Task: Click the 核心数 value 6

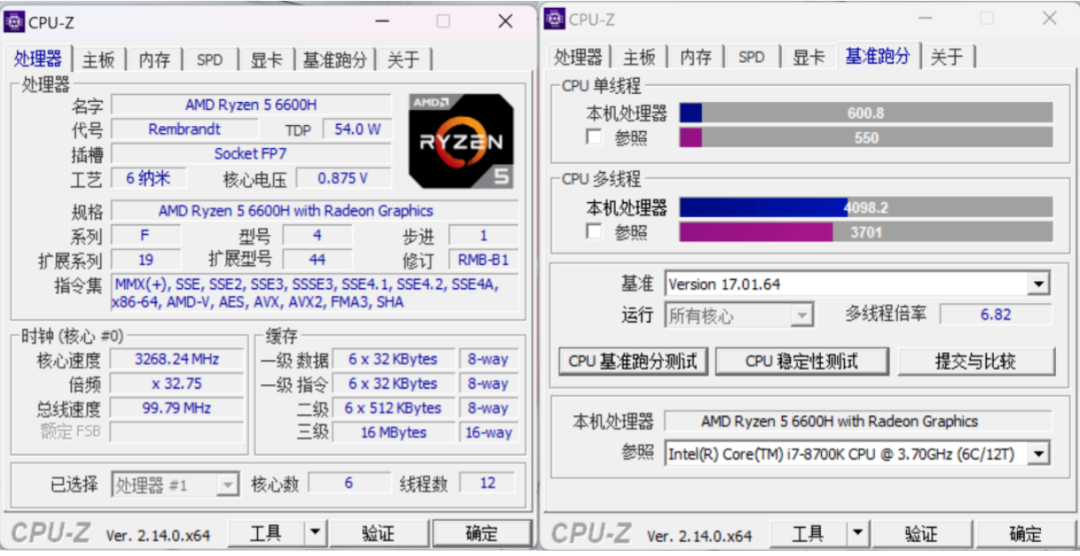Action: [349, 483]
